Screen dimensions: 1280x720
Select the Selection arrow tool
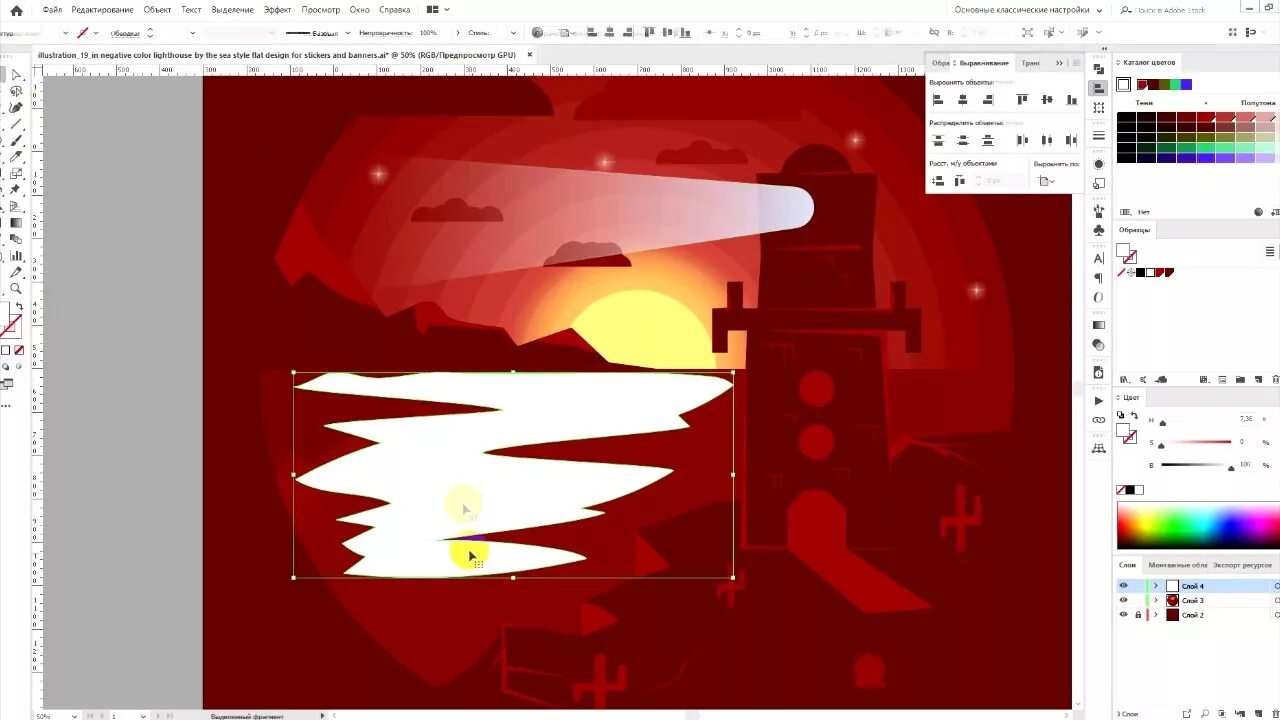coord(16,75)
